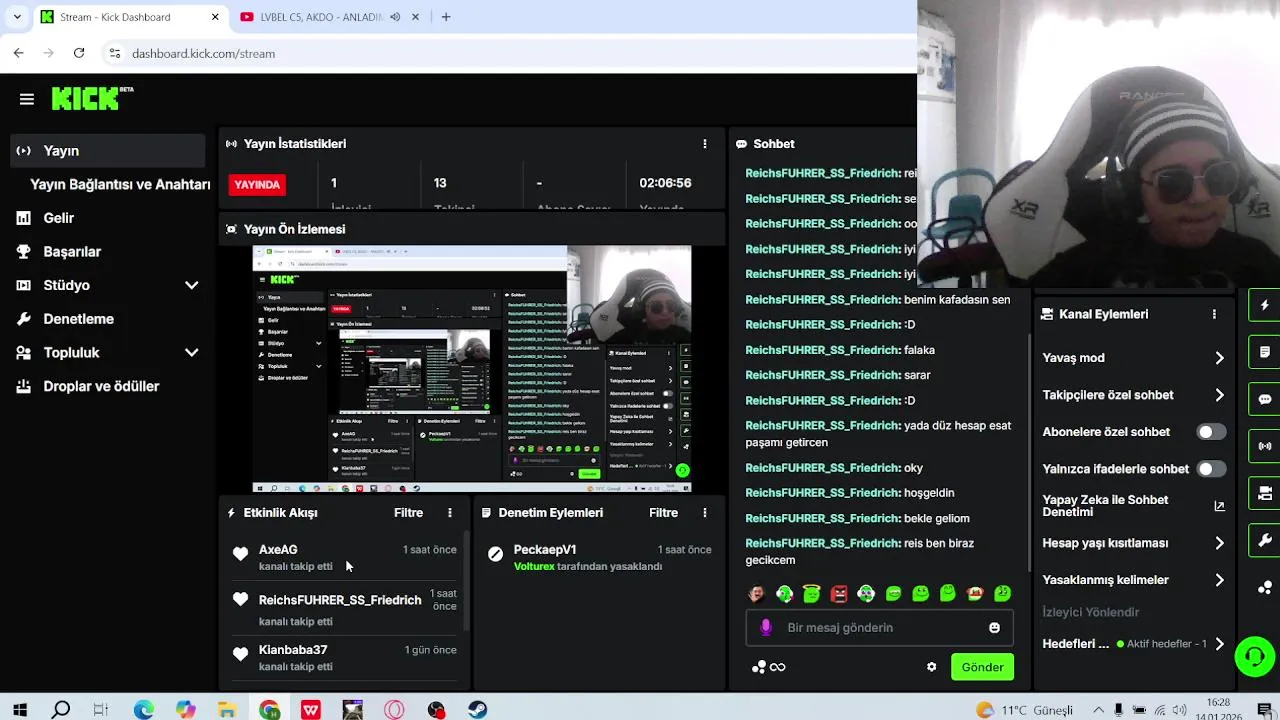
Task: Click Filtre in Etkinlik Akışı
Action: coord(408,513)
